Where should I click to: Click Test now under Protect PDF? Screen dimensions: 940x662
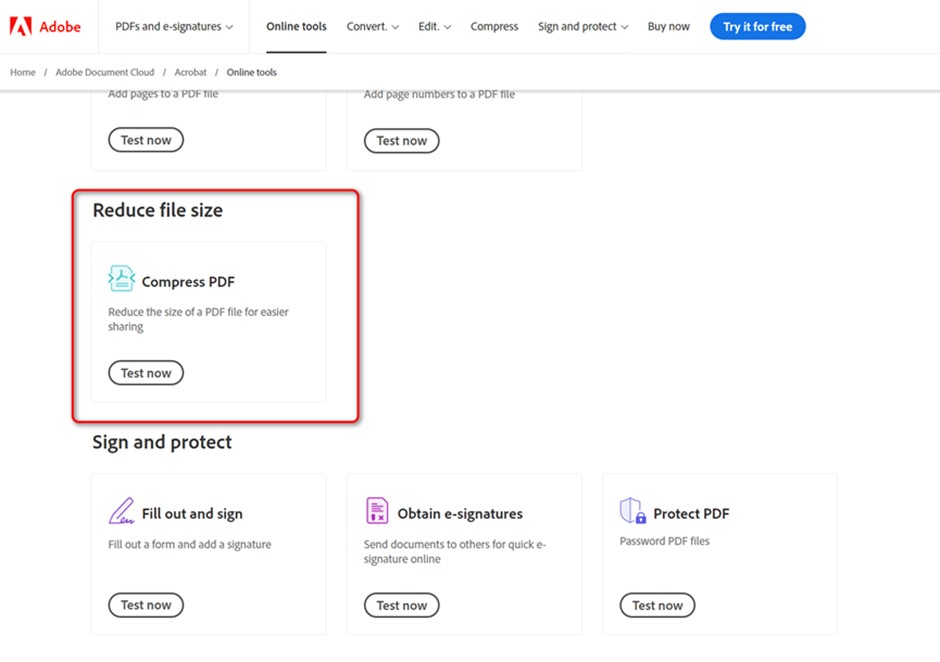(x=657, y=605)
